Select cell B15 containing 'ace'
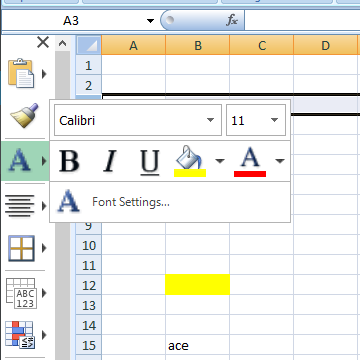This screenshot has height=360, width=360. click(x=198, y=345)
